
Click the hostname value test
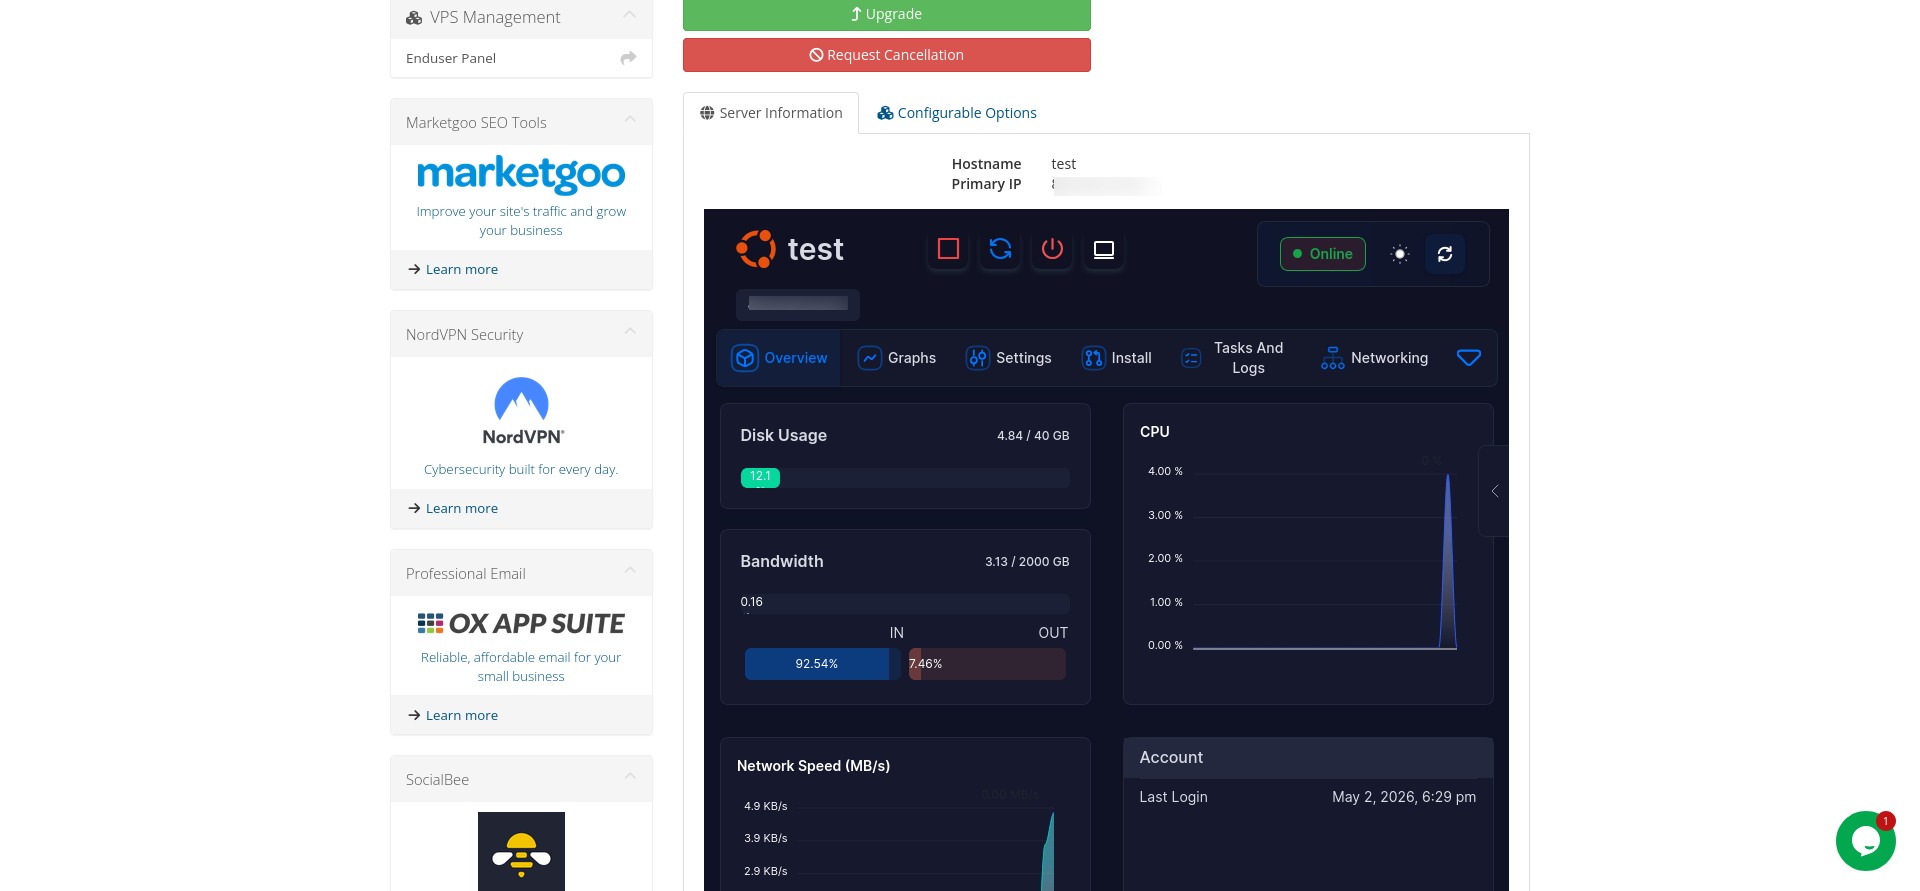point(1064,164)
